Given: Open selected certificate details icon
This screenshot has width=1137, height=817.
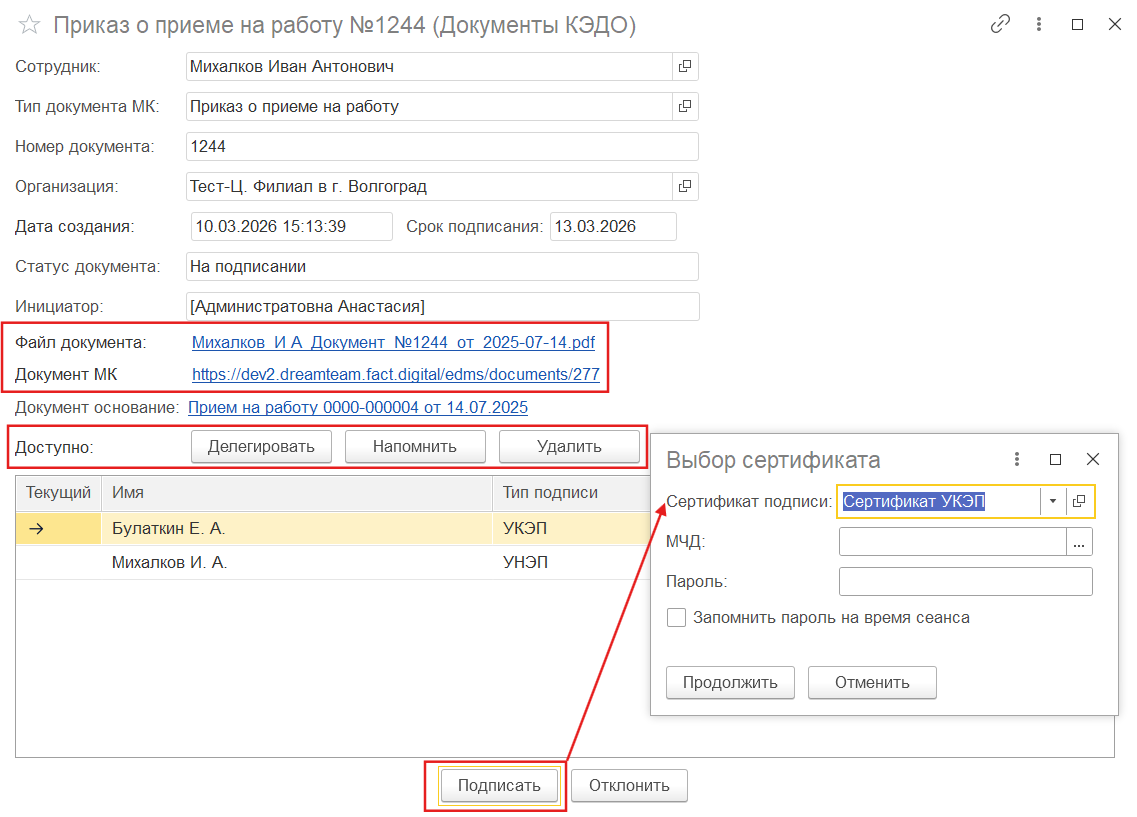Looking at the screenshot, I should 1079,502.
